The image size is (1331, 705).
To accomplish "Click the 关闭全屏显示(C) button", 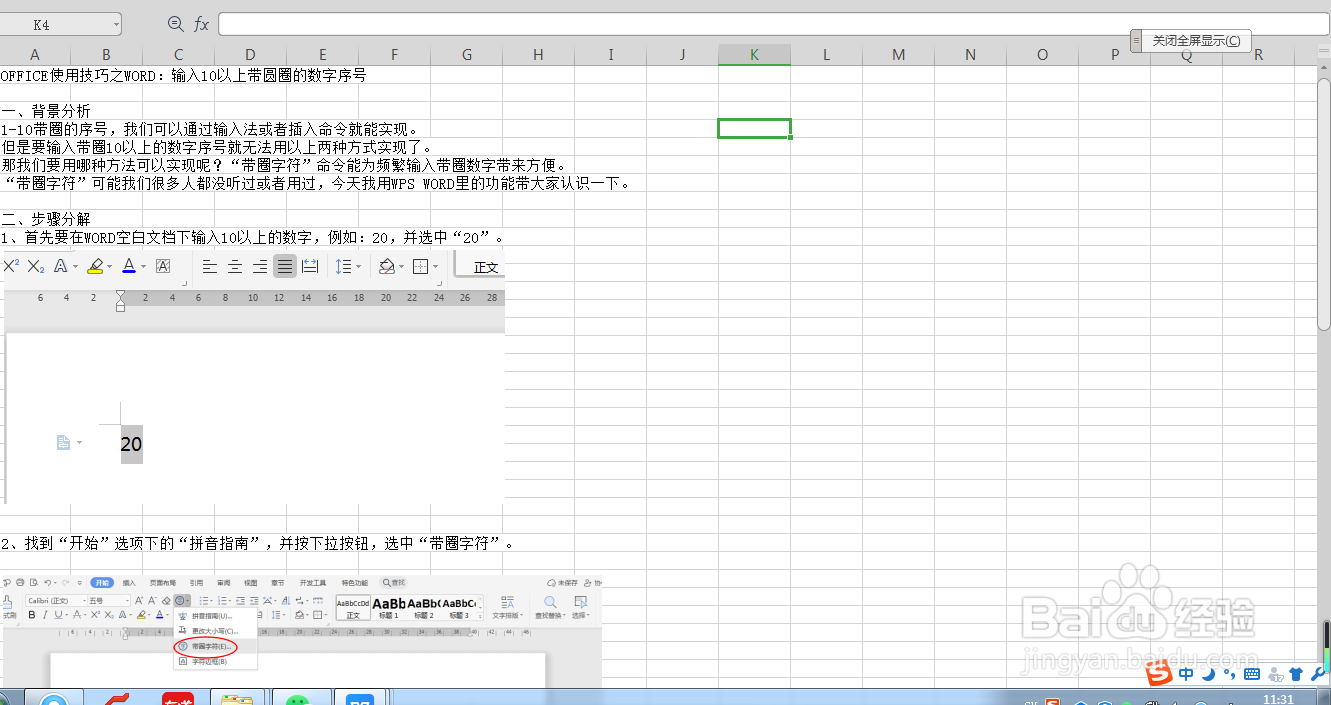I will pyautogui.click(x=1196, y=41).
